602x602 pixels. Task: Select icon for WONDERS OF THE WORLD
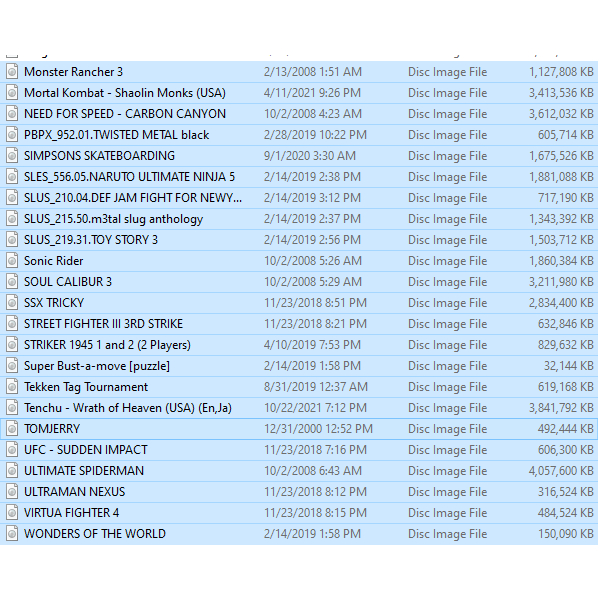pos(12,534)
